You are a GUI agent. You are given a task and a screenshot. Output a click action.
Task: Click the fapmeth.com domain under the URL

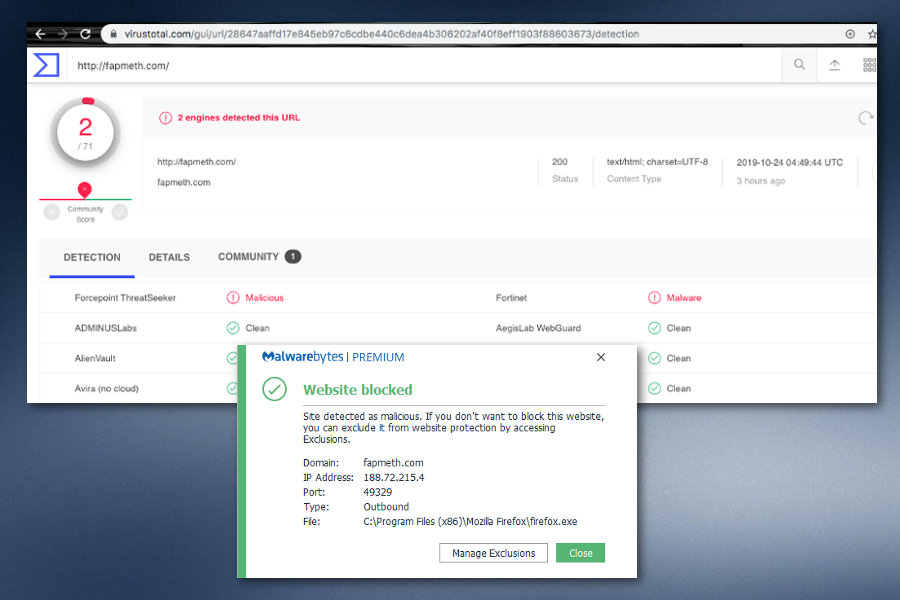tap(184, 183)
